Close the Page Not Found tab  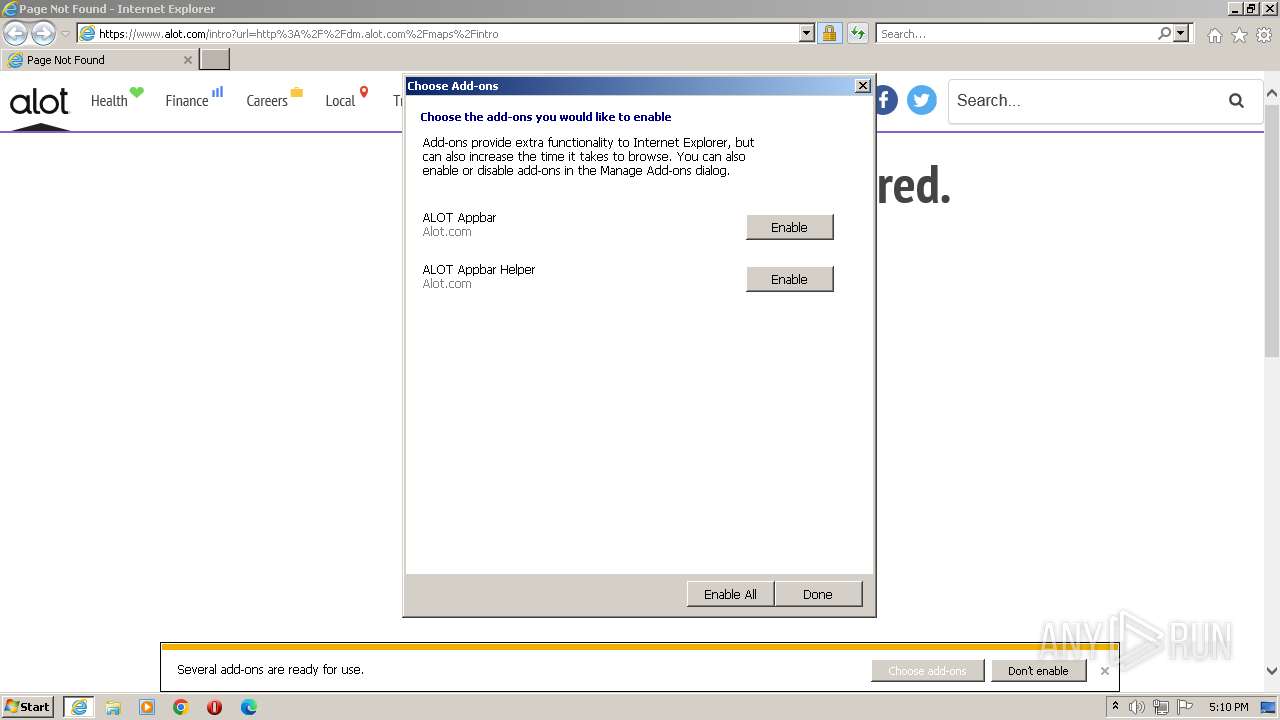pyautogui.click(x=187, y=60)
